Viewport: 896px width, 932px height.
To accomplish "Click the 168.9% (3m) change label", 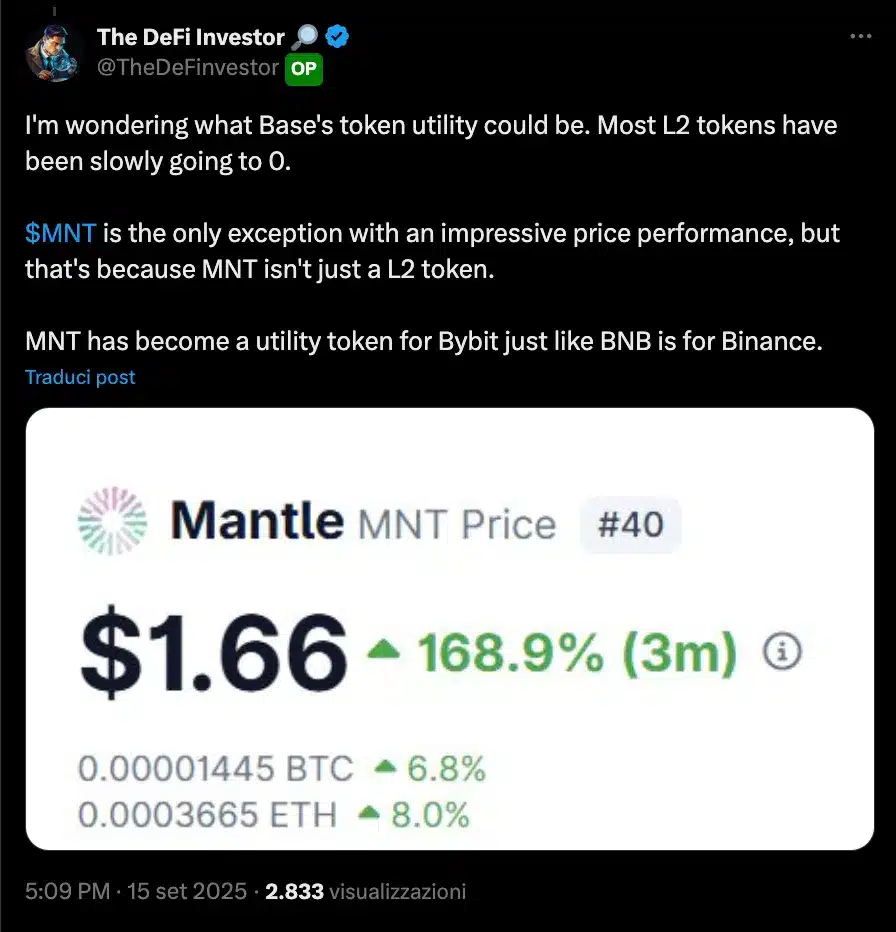I will 574,653.
